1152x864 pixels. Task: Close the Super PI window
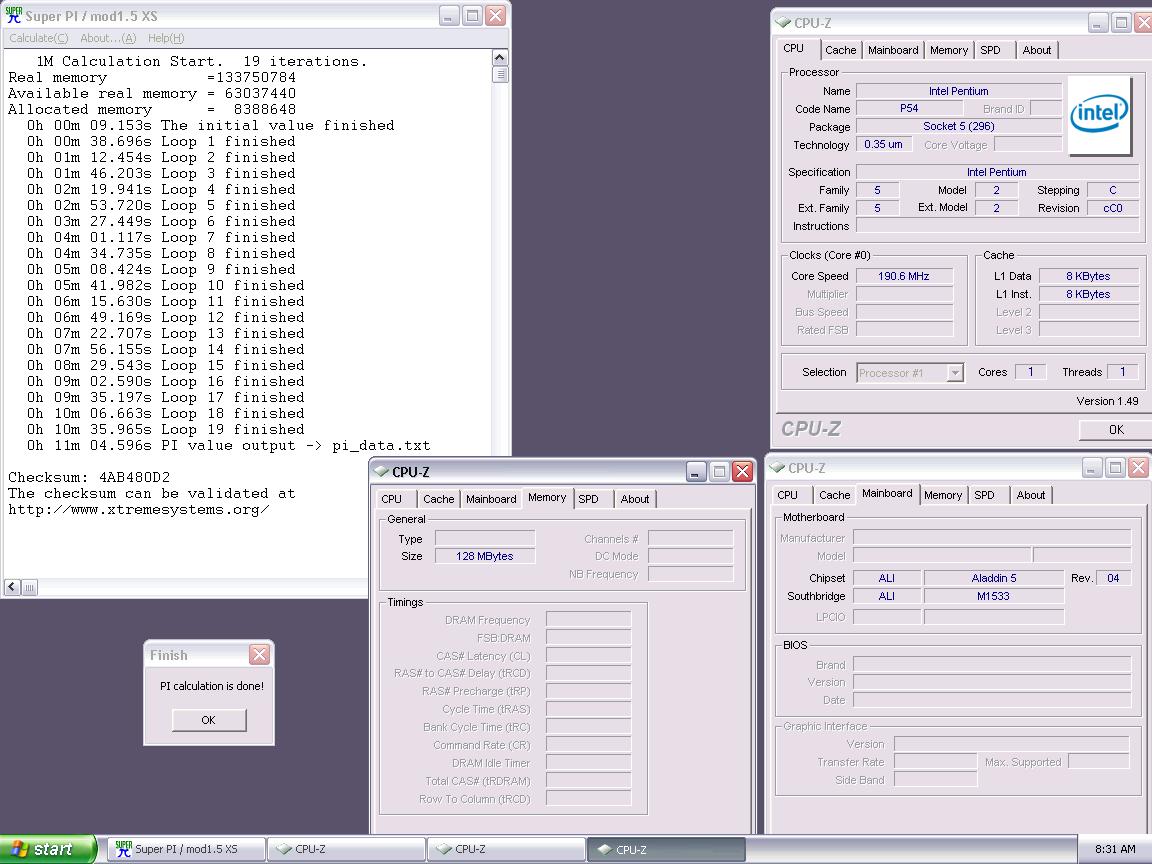[496, 15]
